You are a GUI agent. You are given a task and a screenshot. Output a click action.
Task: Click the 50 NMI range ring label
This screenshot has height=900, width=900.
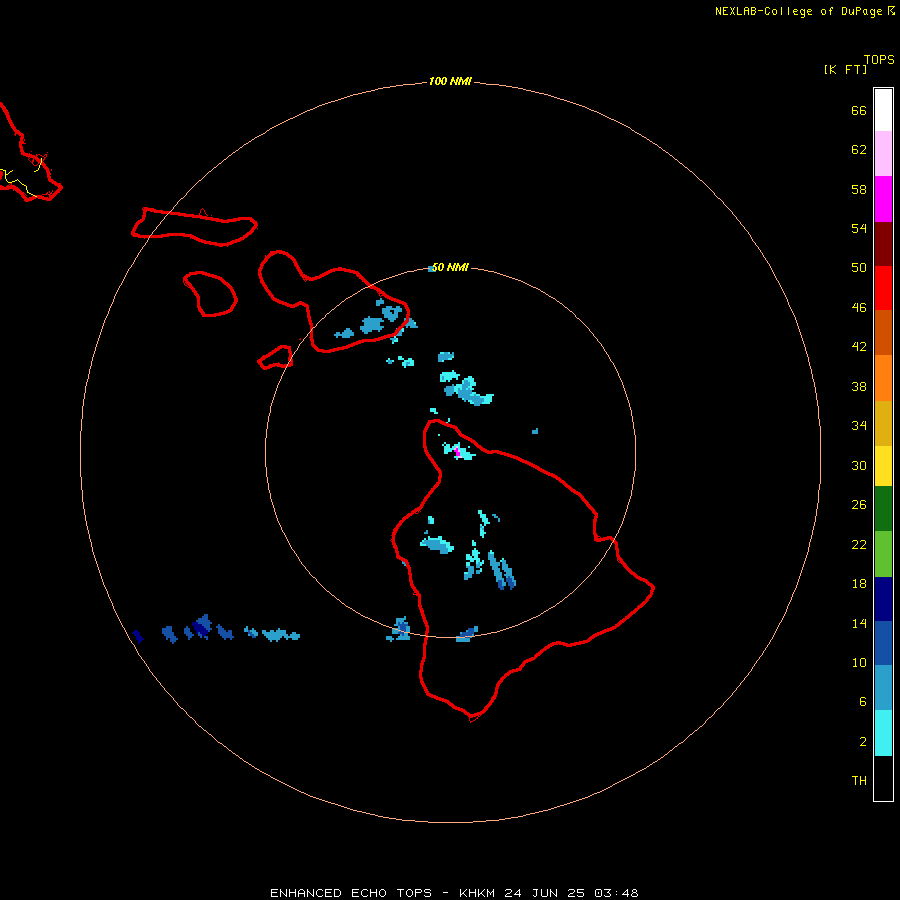click(450, 267)
